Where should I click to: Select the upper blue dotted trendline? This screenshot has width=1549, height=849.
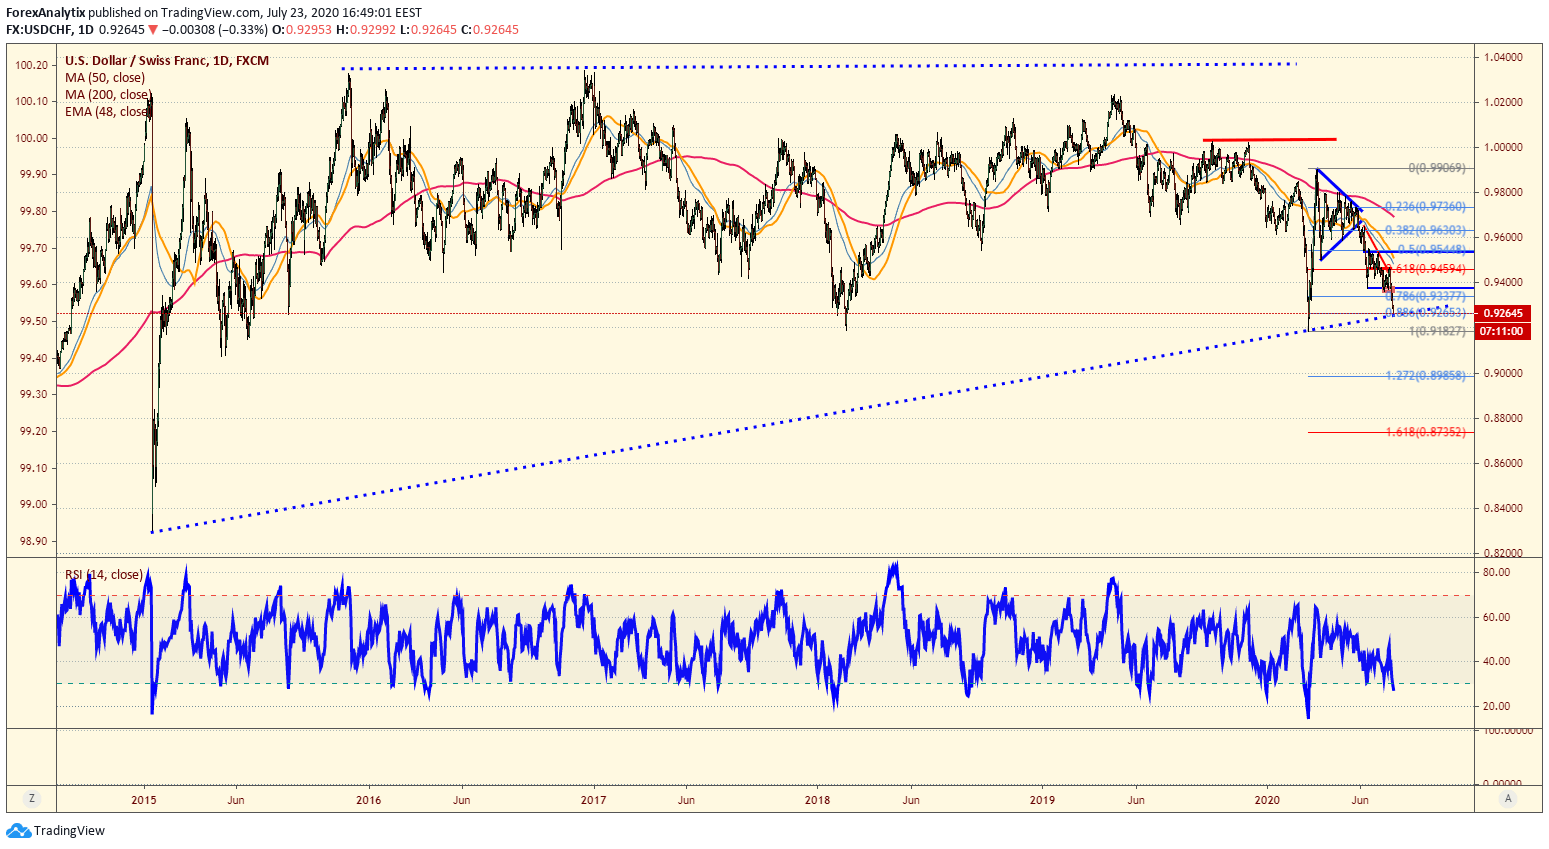[819, 66]
